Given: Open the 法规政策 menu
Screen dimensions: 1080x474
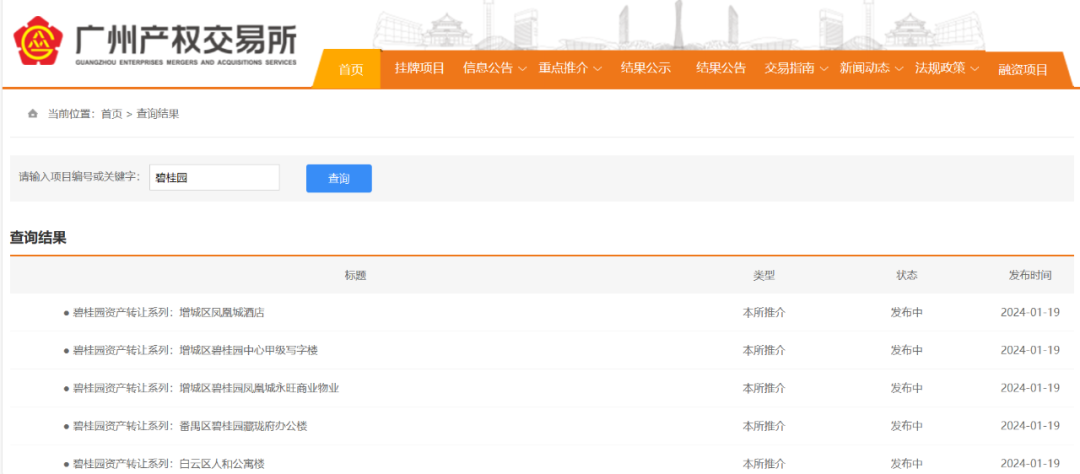Looking at the screenshot, I should tap(940, 68).
